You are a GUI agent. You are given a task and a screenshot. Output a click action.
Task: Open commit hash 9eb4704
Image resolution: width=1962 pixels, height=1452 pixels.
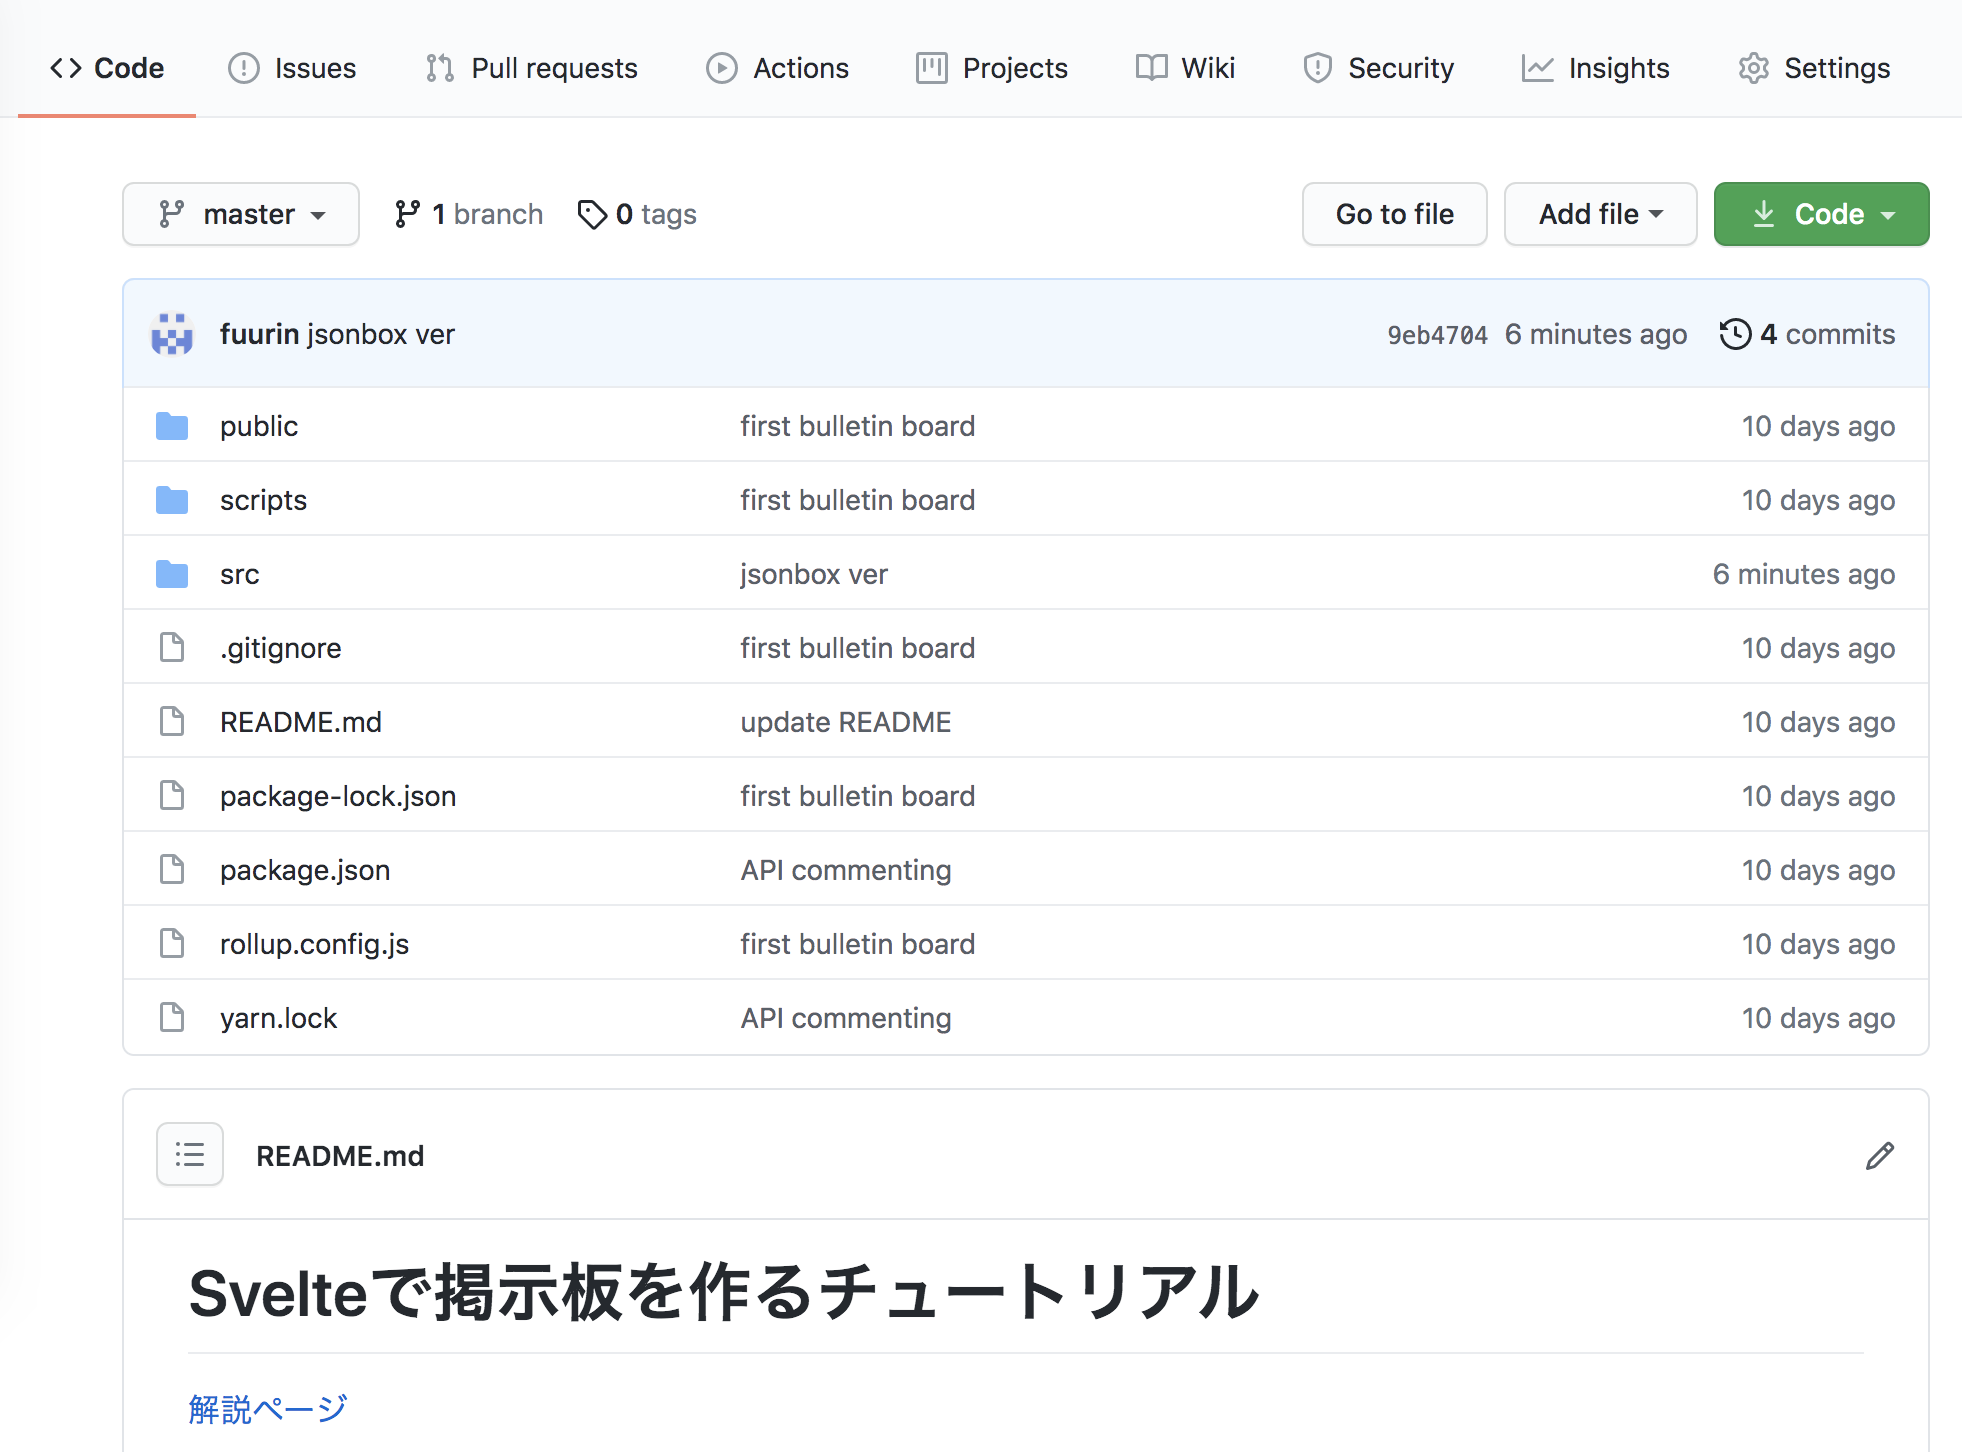(1437, 335)
